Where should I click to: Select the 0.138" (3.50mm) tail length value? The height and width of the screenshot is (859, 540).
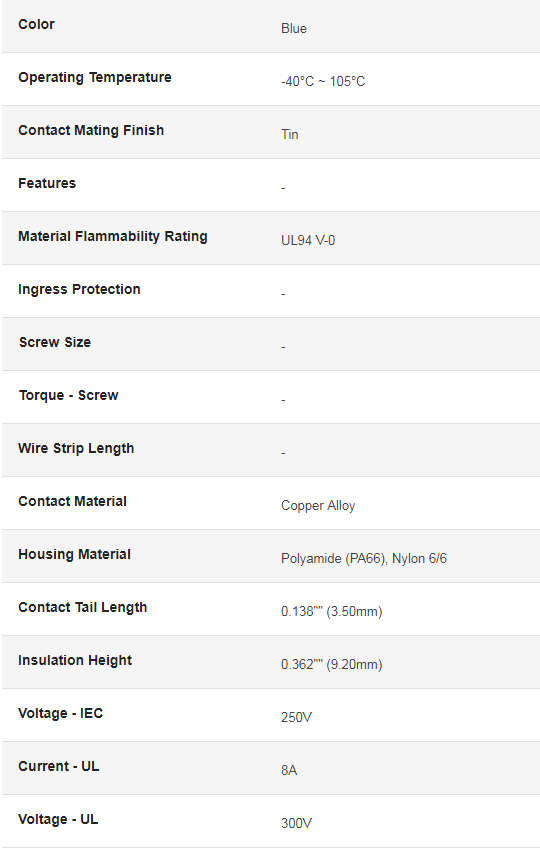331,611
